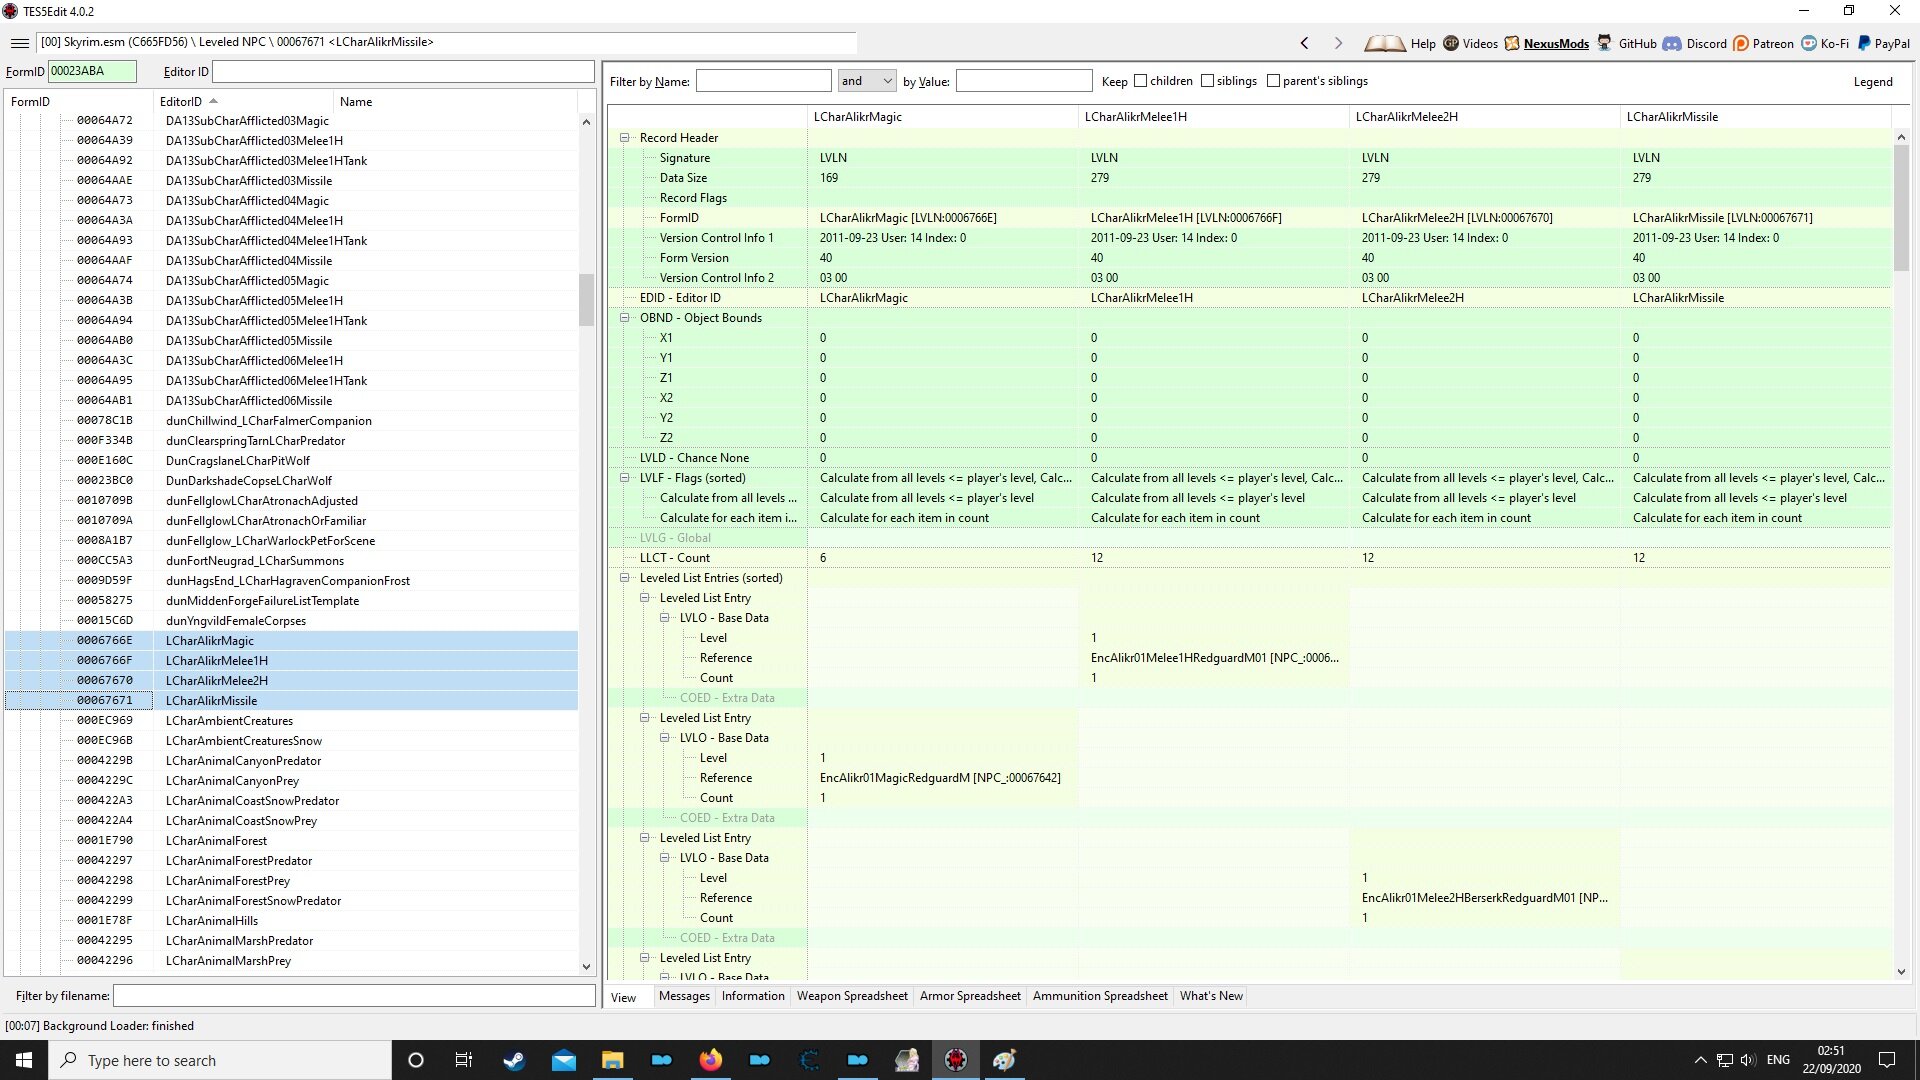Click the record view vertical scrollbar thumb
Screen dimensions: 1920x1080
[1901, 207]
